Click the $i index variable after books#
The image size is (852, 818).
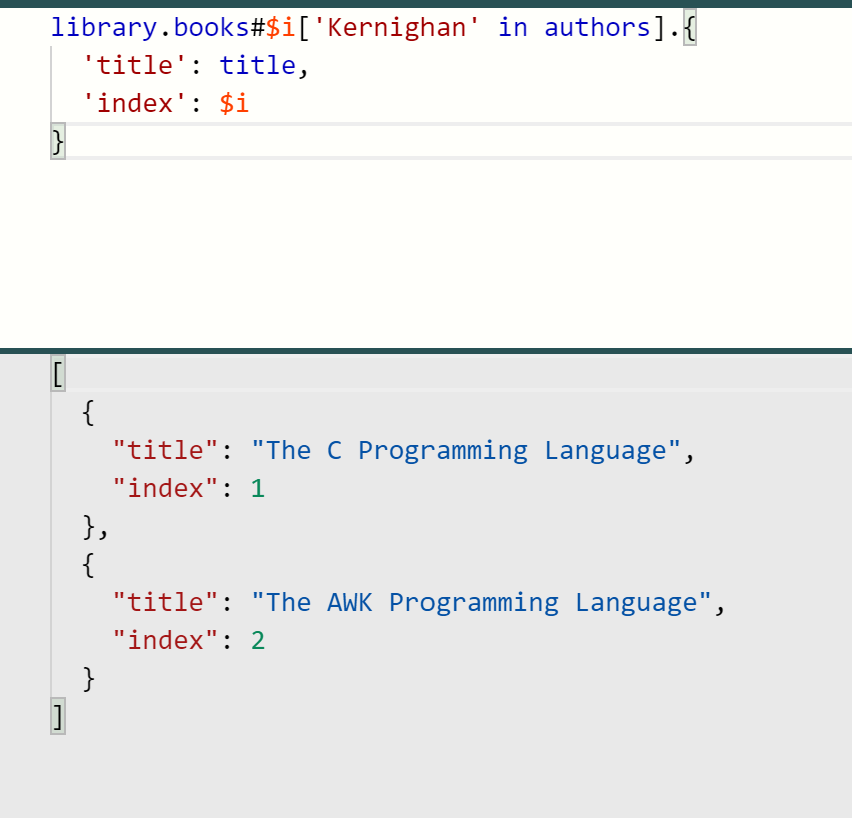point(280,27)
